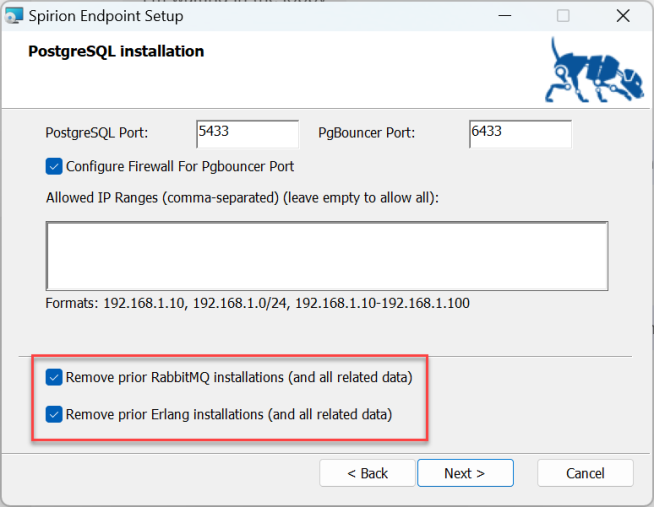Focus the PostgreSQL Port field showing 5433
This screenshot has height=507, width=654.
[x=248, y=132]
